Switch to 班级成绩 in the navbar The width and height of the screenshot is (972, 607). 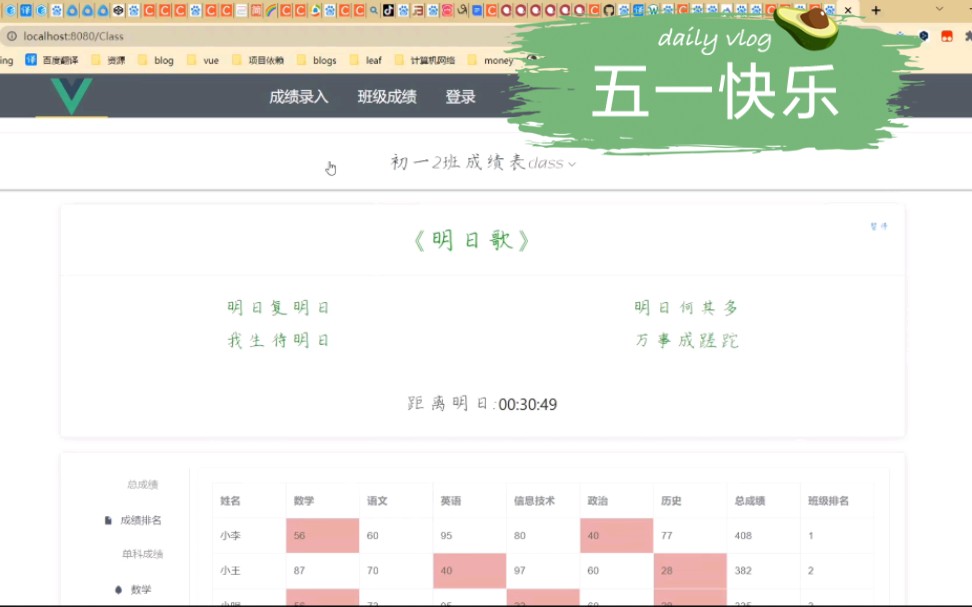tap(387, 97)
